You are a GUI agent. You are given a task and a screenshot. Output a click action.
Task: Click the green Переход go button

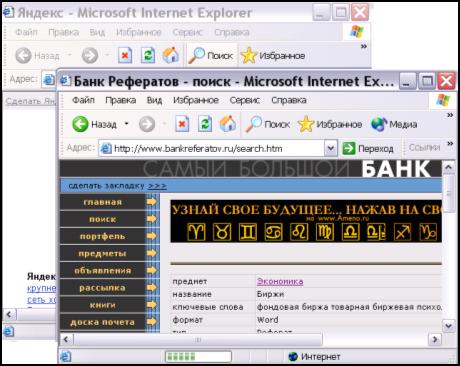point(349,148)
